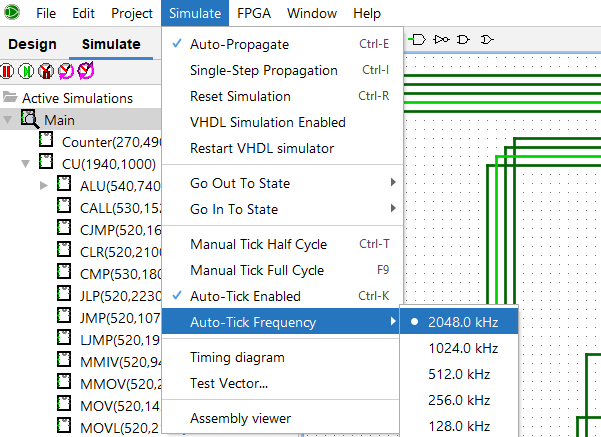Disable the Auto-Tick Enabled option
This screenshot has height=437, width=601.
[244, 296]
